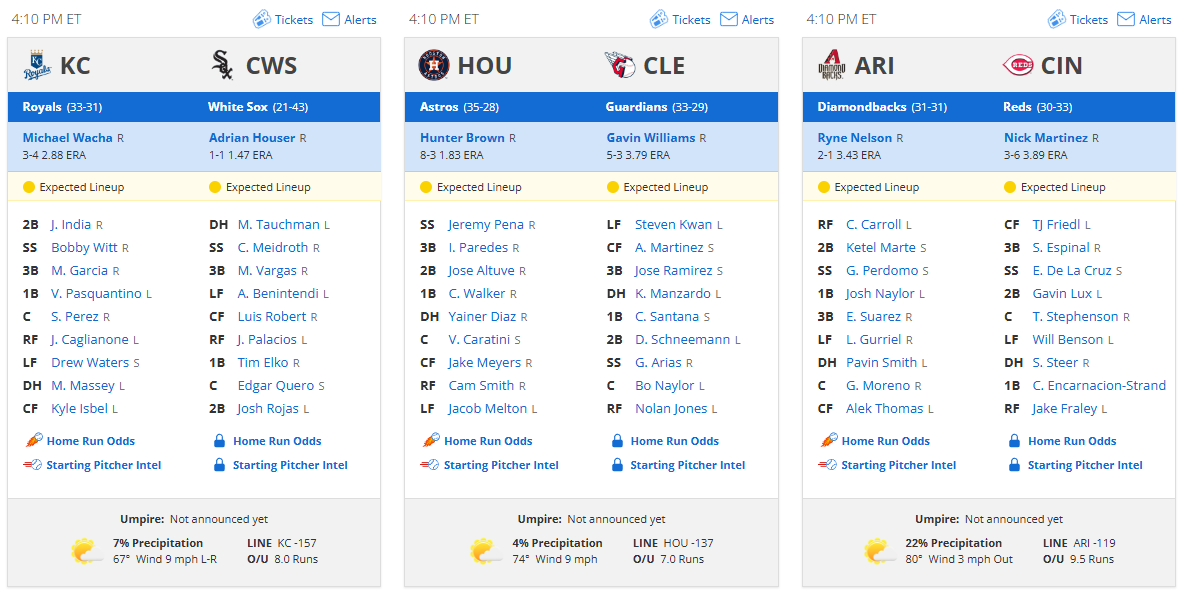Viewport: 1187px width, 596px height.
Task: Select Bobby Witt in Royals lineup
Action: (84, 248)
